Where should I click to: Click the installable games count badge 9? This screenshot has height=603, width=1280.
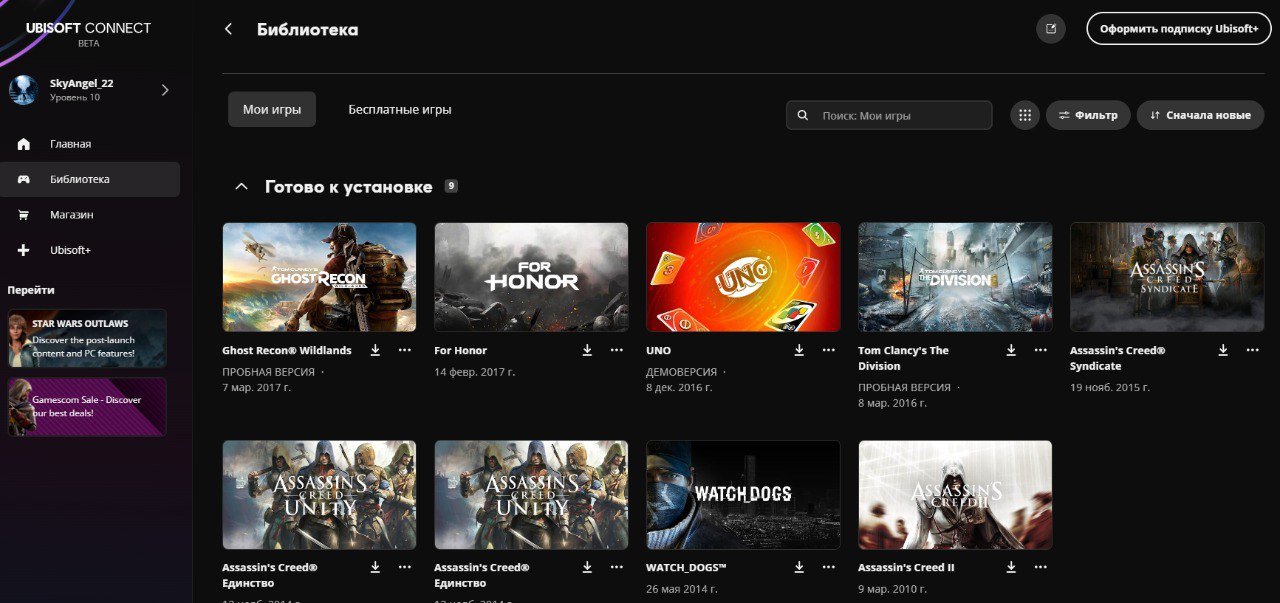click(x=451, y=186)
